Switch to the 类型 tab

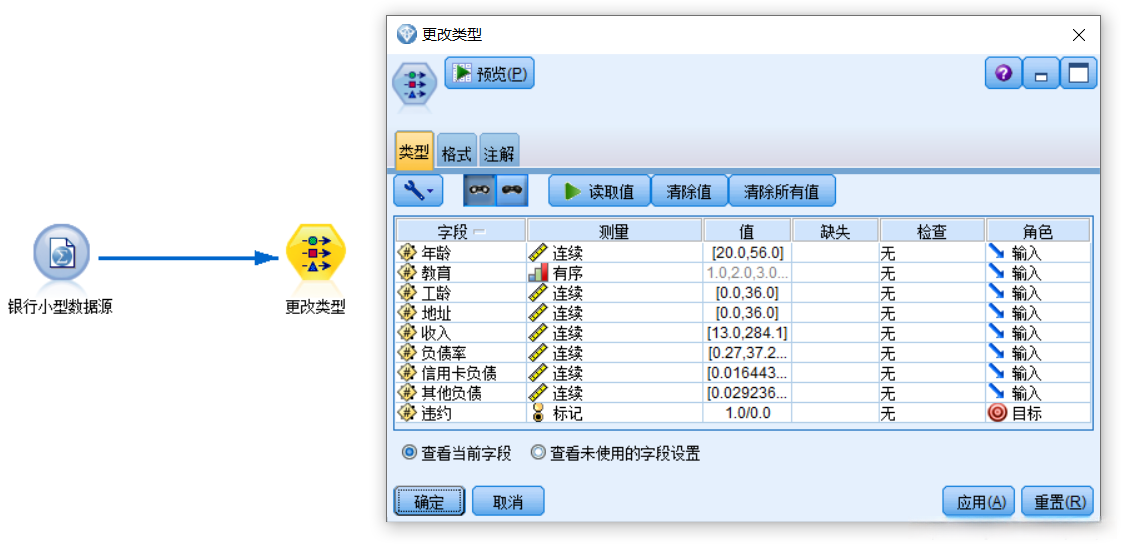[414, 152]
